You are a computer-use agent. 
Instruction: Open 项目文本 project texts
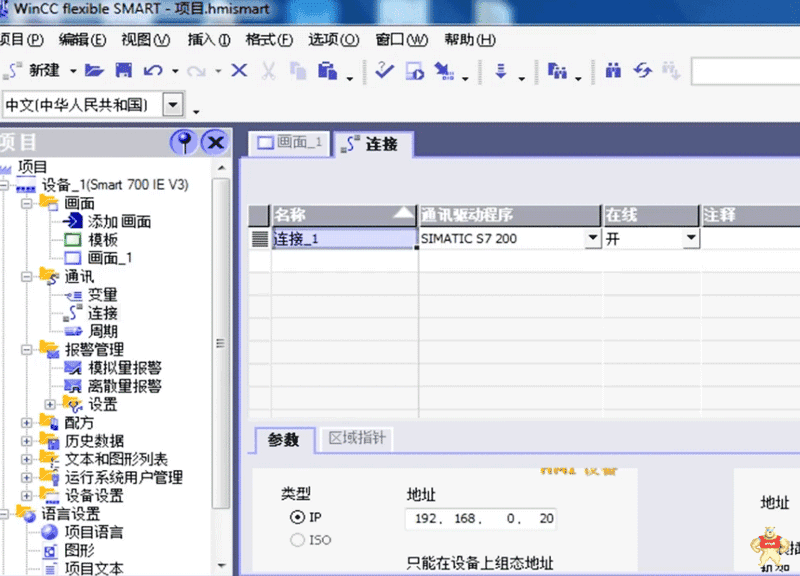(x=94, y=568)
